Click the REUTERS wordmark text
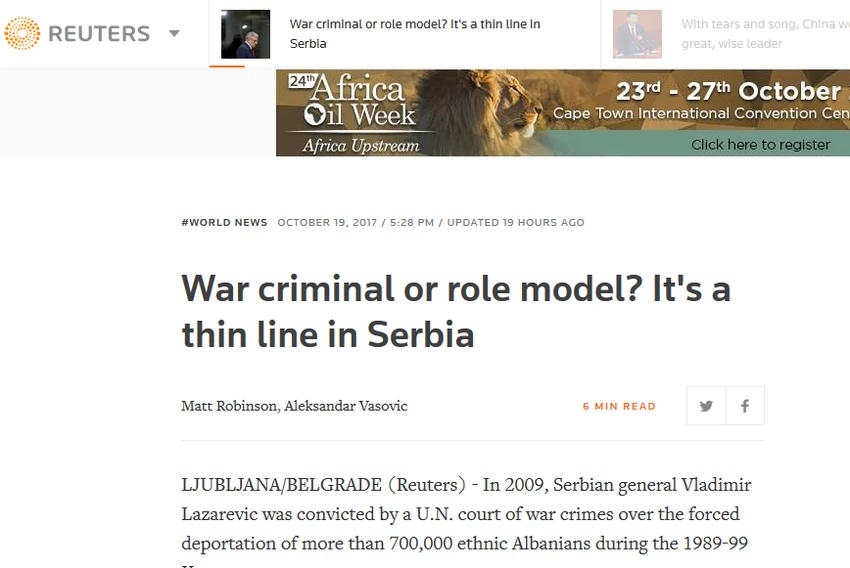850x568 pixels. point(99,34)
